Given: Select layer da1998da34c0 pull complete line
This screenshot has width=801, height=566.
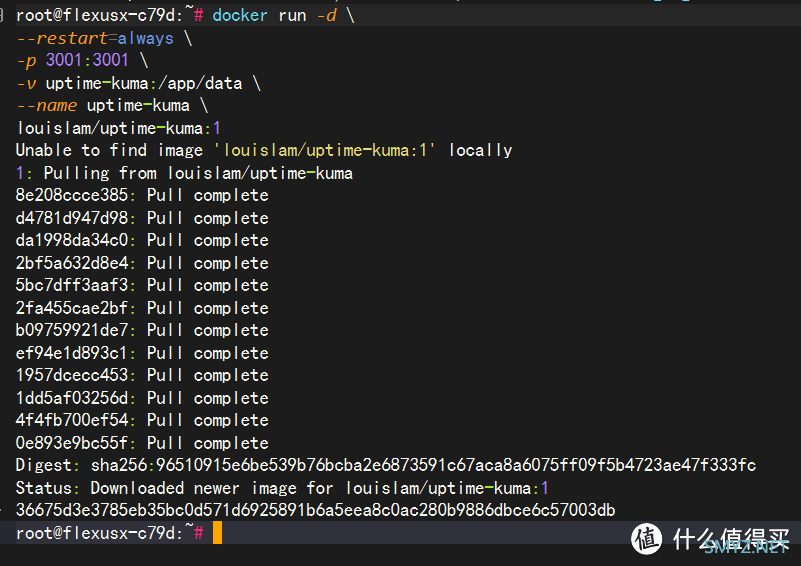Looking at the screenshot, I should [142, 240].
